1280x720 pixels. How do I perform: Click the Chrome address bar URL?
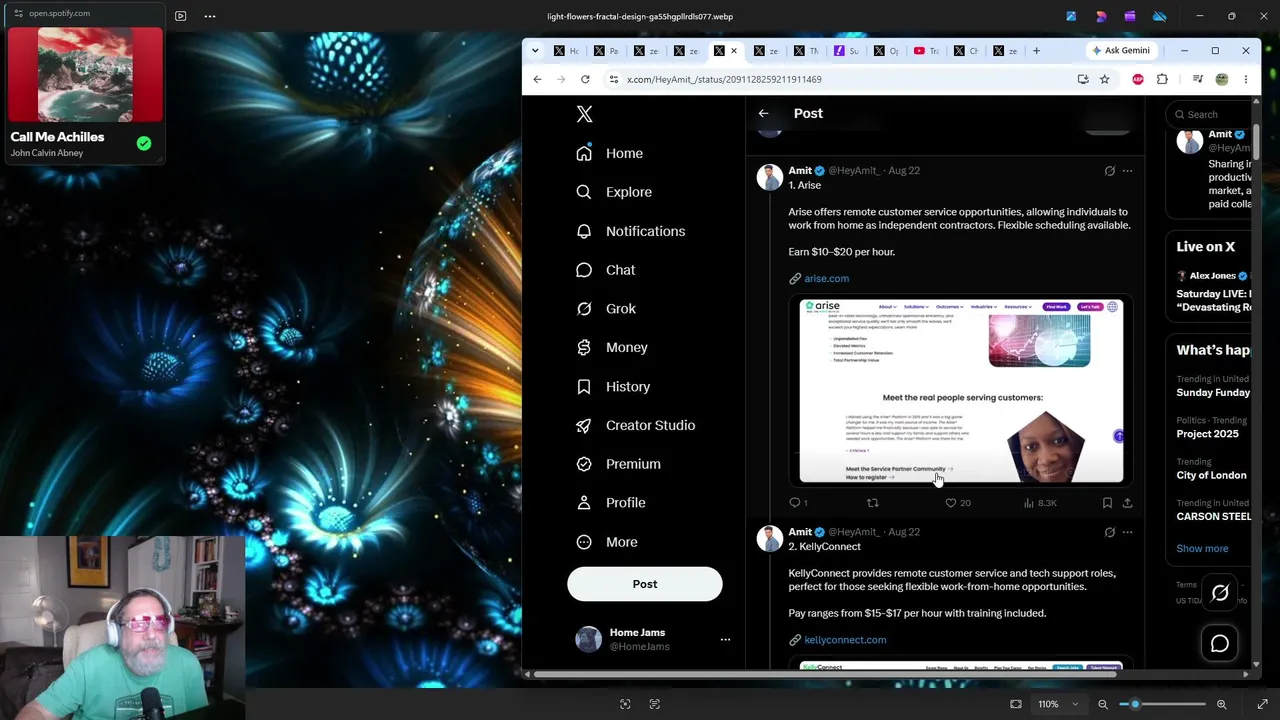(724, 79)
